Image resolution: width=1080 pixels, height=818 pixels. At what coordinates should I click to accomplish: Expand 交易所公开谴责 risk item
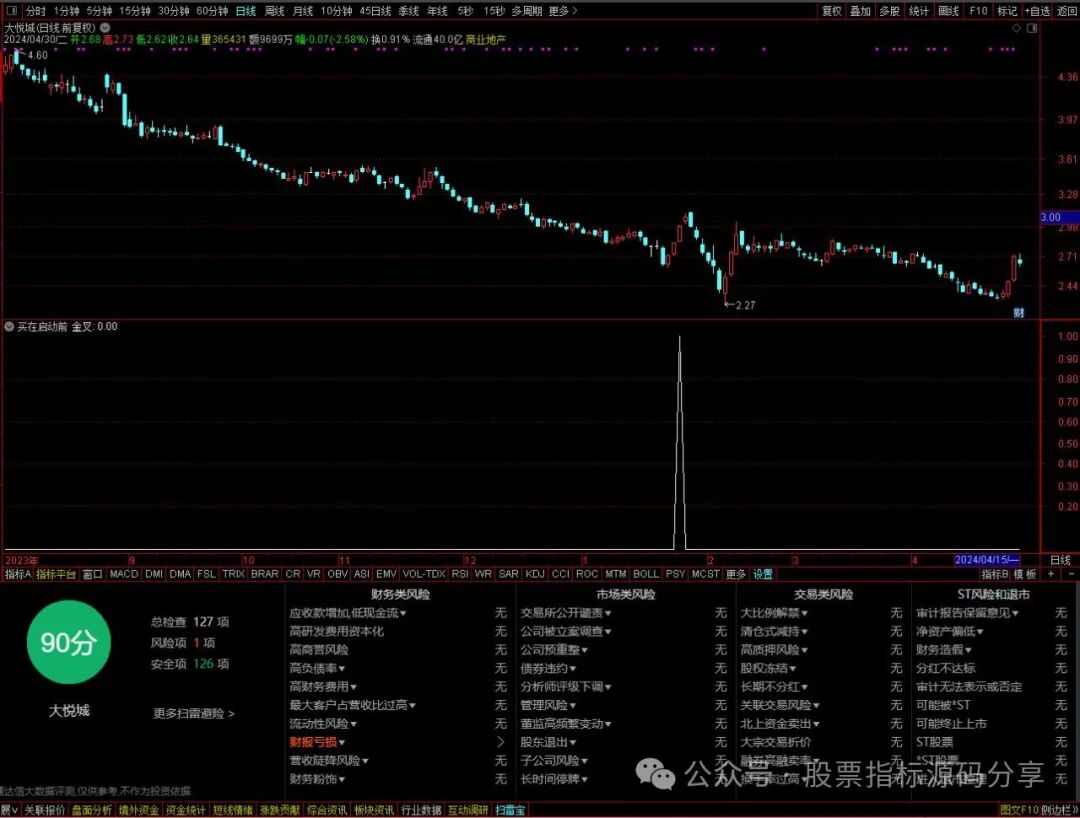pos(566,612)
